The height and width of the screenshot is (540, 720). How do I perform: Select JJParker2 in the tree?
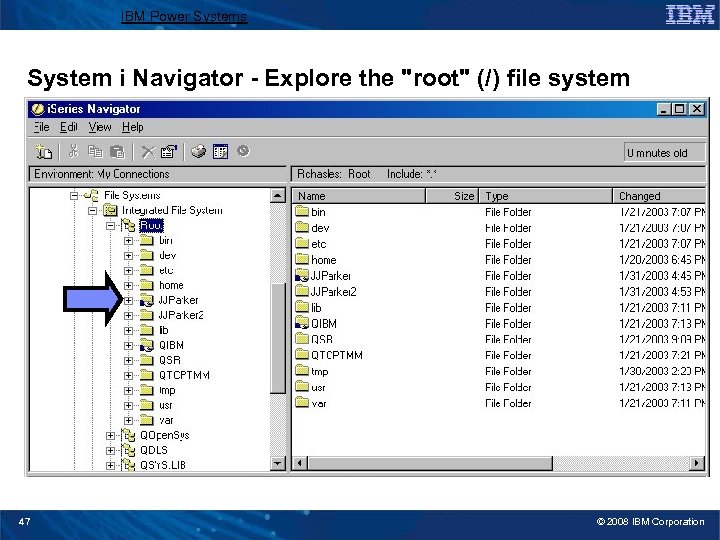click(x=181, y=315)
